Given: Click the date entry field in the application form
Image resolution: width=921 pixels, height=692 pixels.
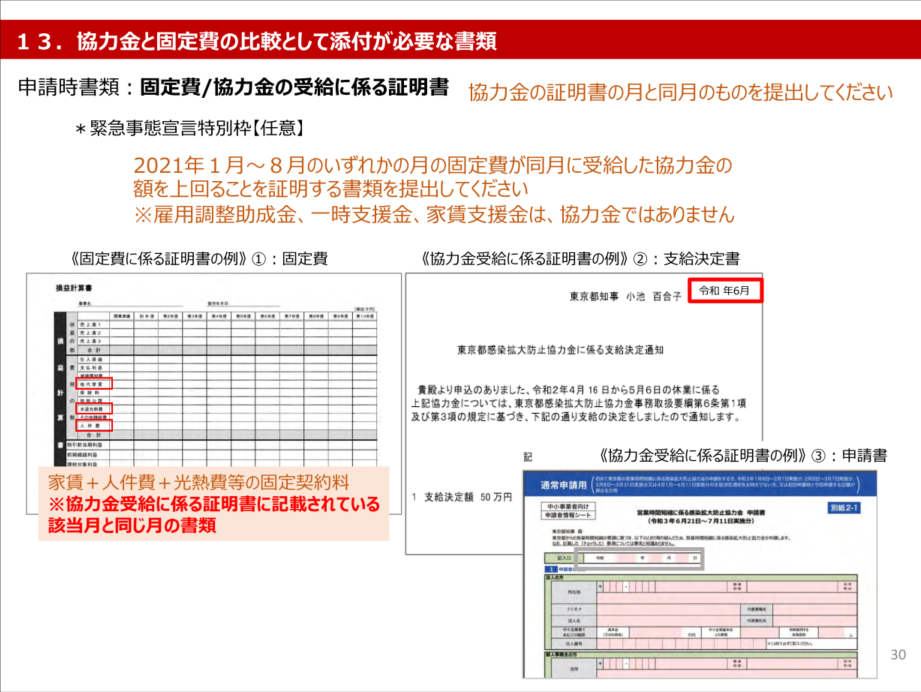Looking at the screenshot, I should click(x=642, y=558).
